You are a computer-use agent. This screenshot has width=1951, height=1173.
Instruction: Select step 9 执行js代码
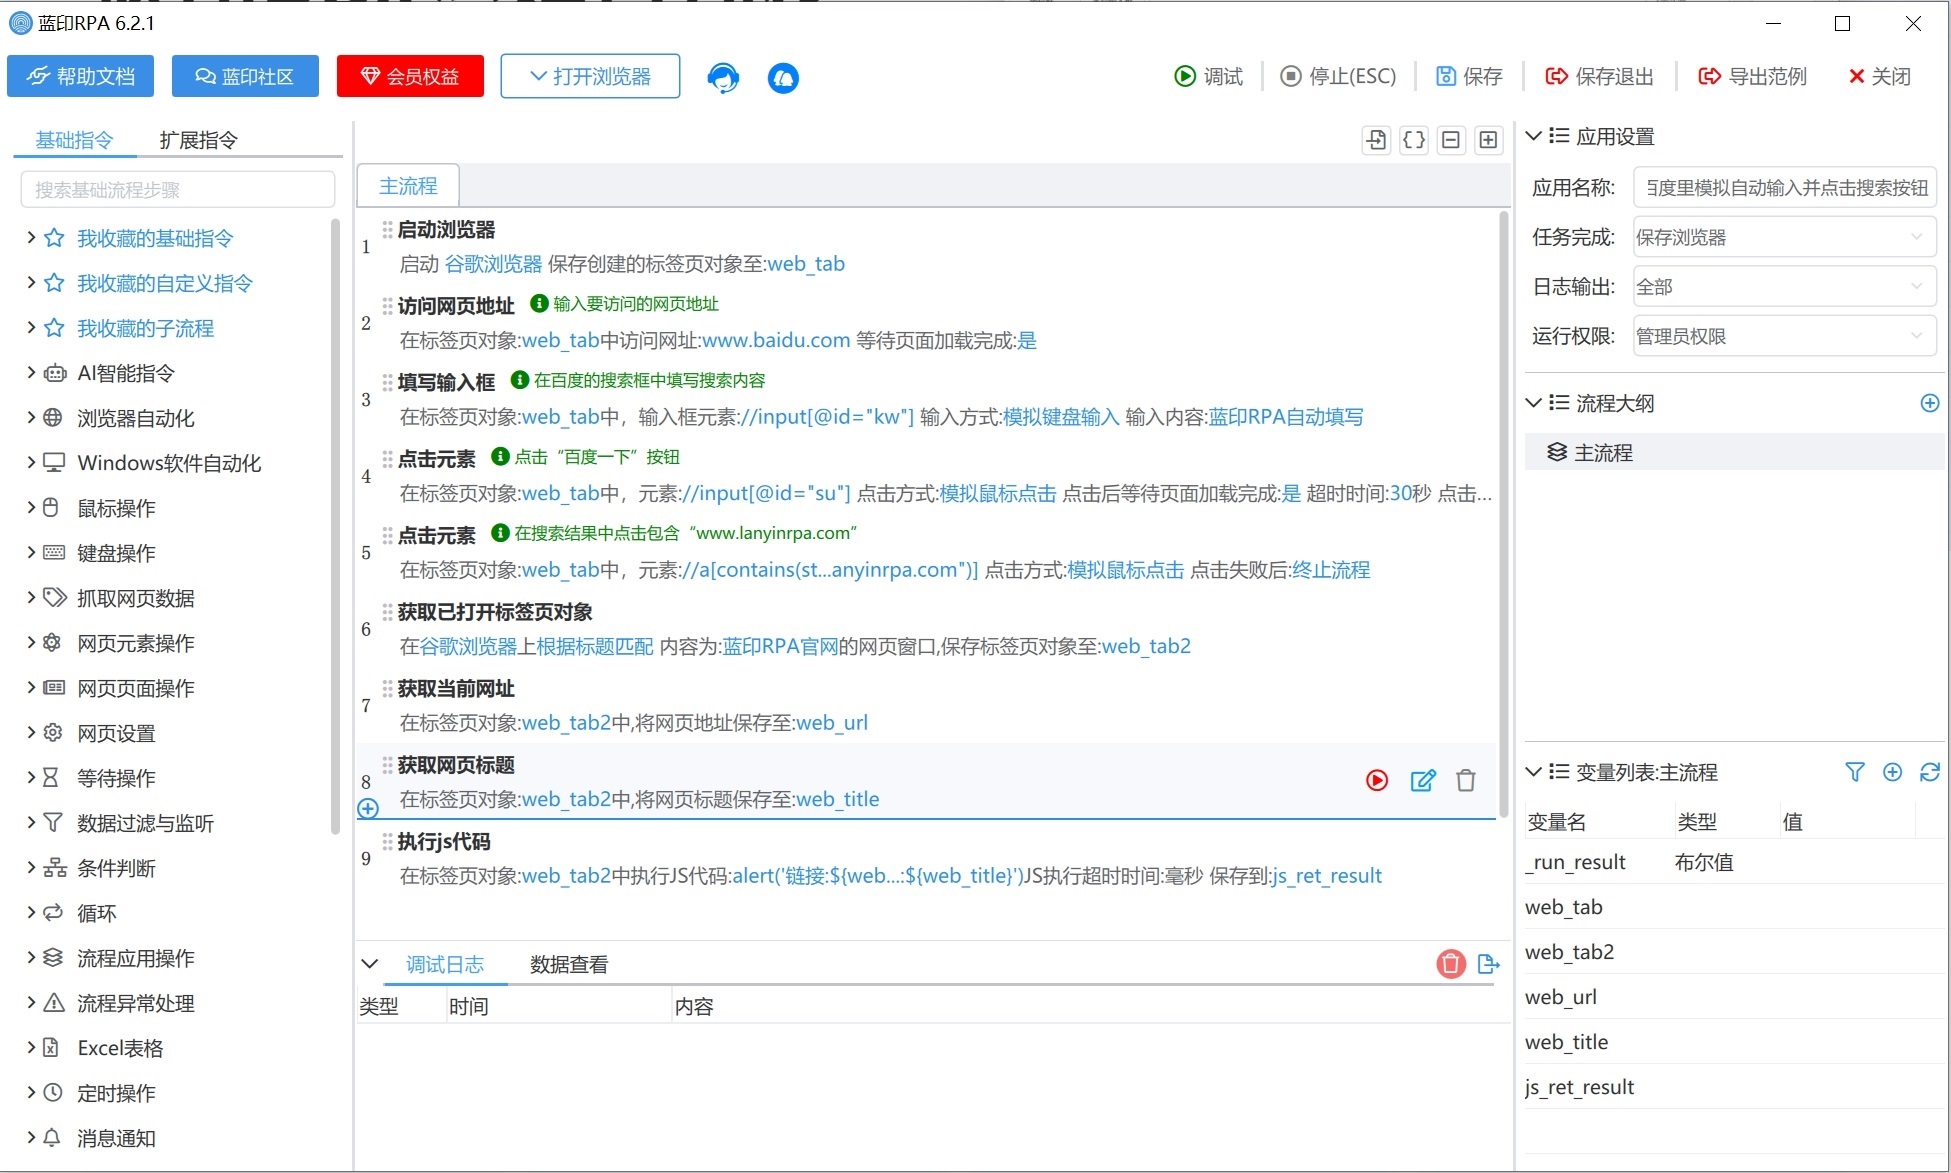tap(926, 859)
